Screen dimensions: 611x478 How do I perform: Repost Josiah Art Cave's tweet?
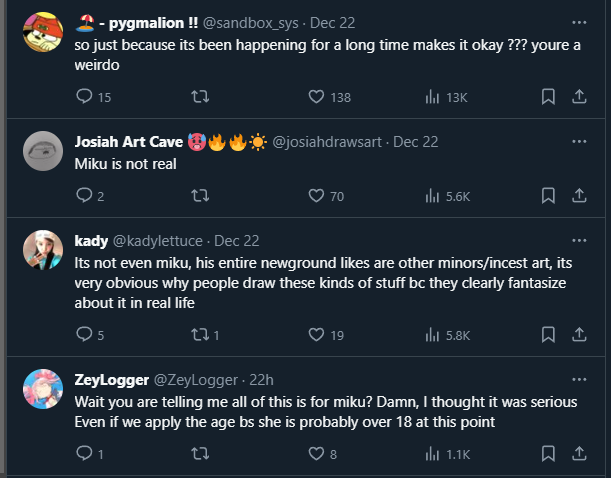tap(200, 196)
